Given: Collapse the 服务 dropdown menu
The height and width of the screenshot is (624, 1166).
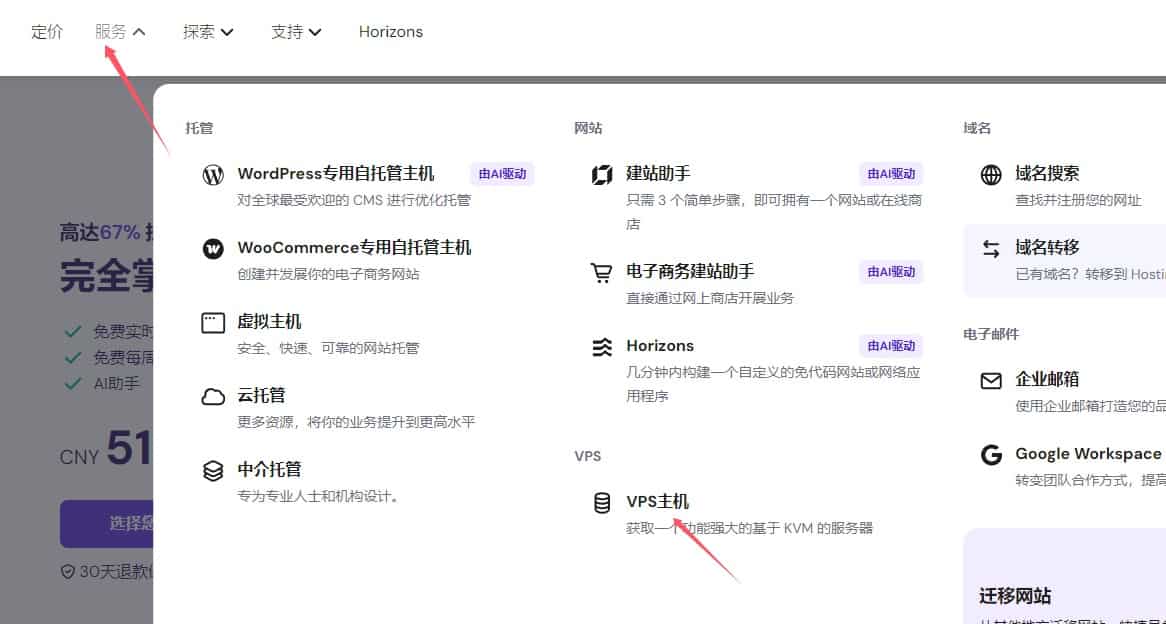Looking at the screenshot, I should [120, 32].
